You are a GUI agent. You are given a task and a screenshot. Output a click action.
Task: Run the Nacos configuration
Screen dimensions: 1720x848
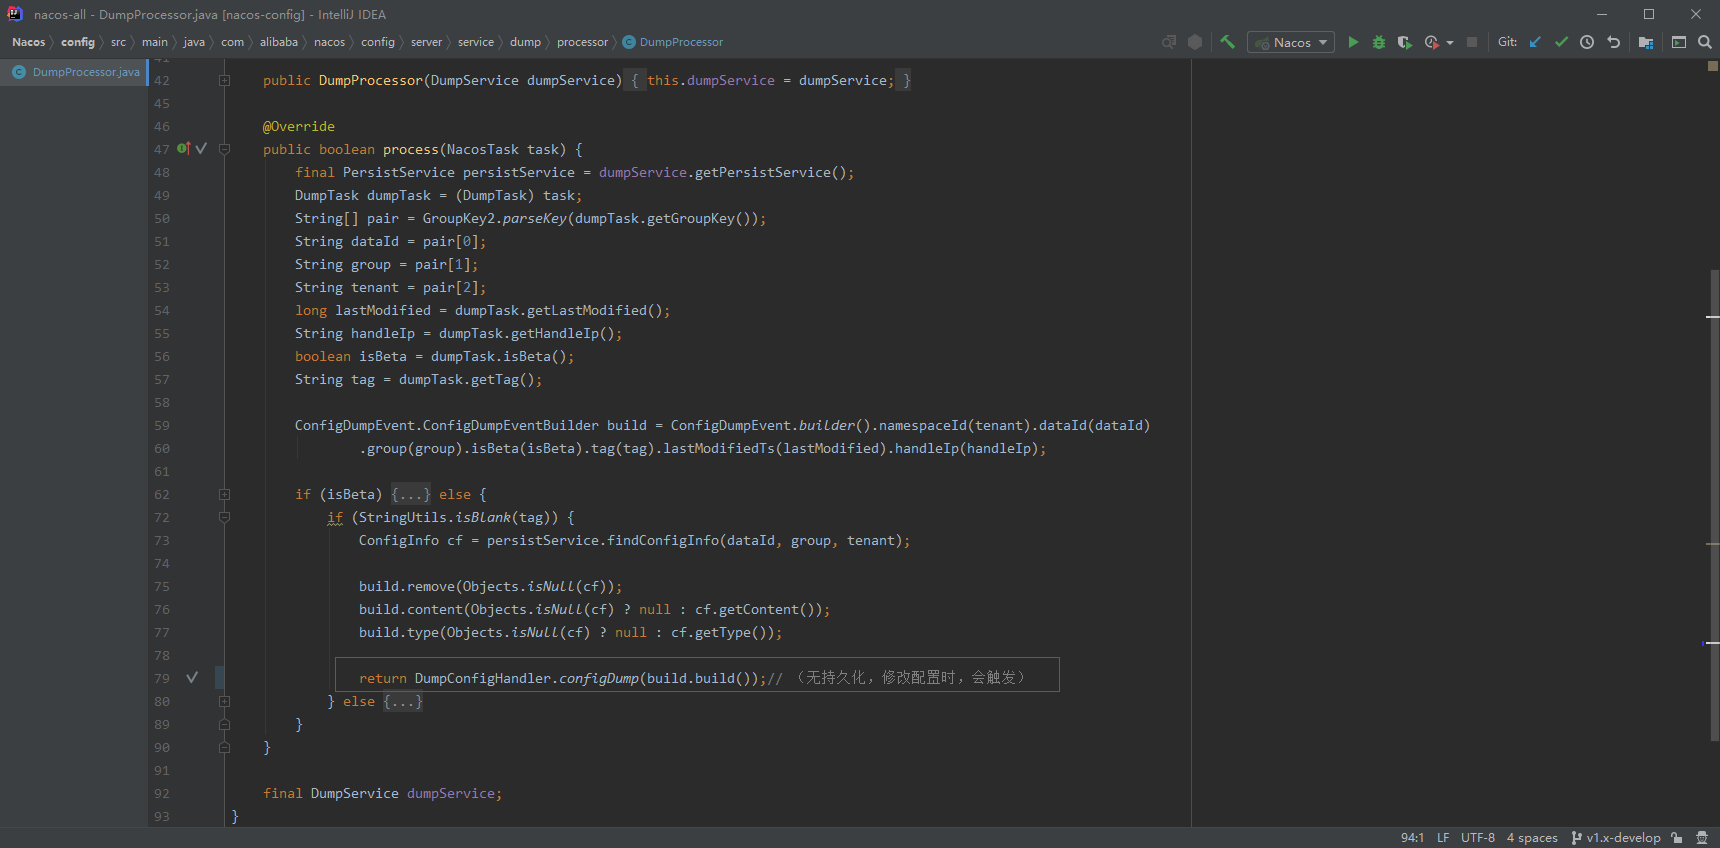[x=1353, y=42]
